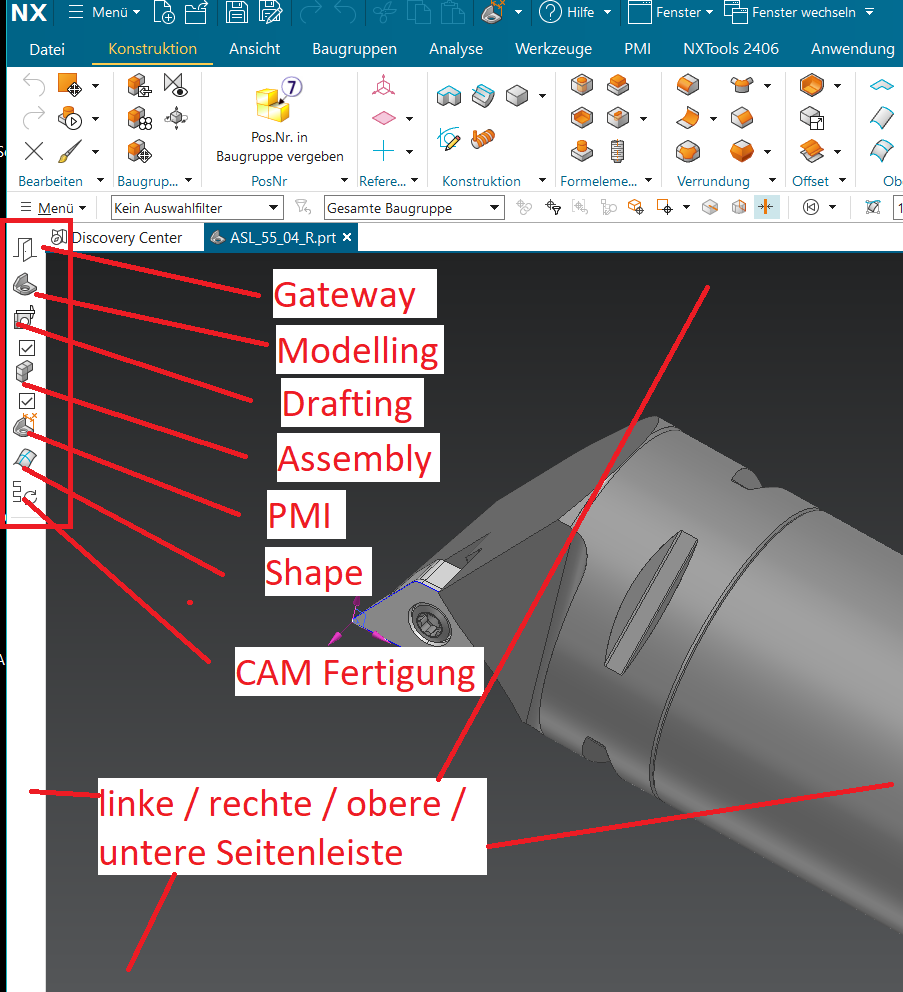Open the Menü button in the title bar
Image resolution: width=903 pixels, height=992 pixels.
(x=104, y=12)
